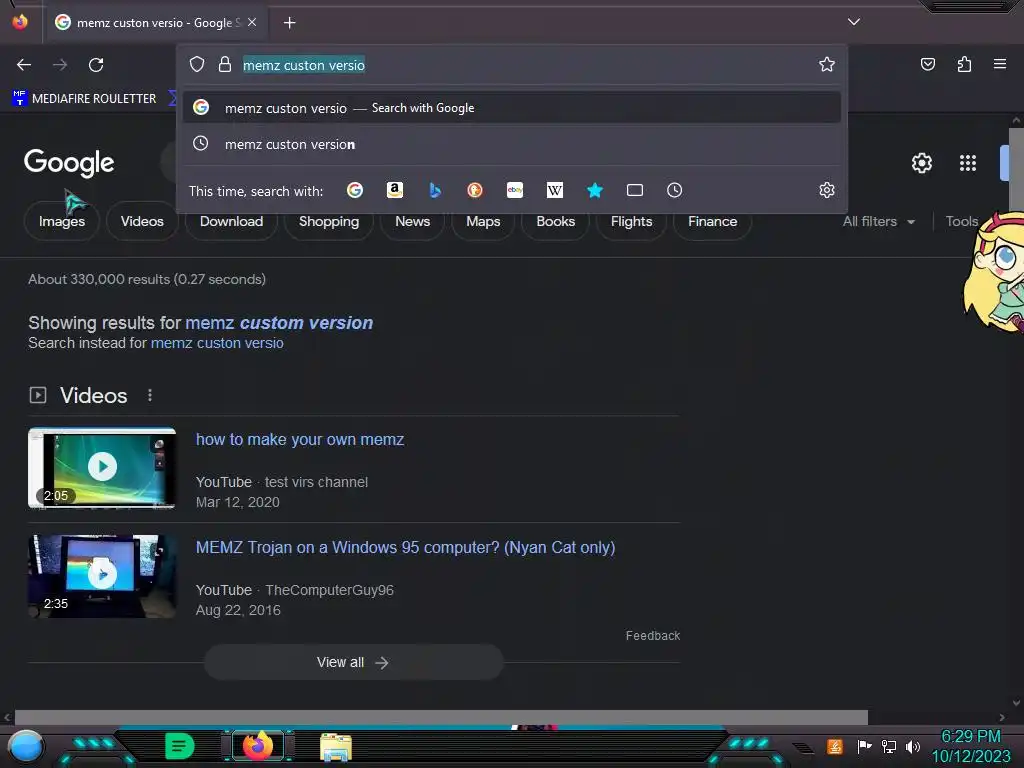Click the View all videos button
Screen dimensions: 1024x768
pyautogui.click(x=353, y=662)
